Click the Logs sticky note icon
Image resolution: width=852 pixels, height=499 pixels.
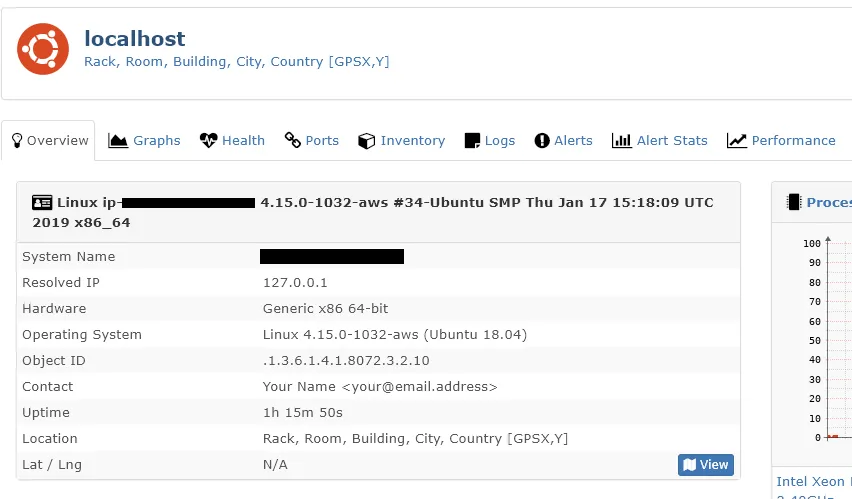coord(472,141)
